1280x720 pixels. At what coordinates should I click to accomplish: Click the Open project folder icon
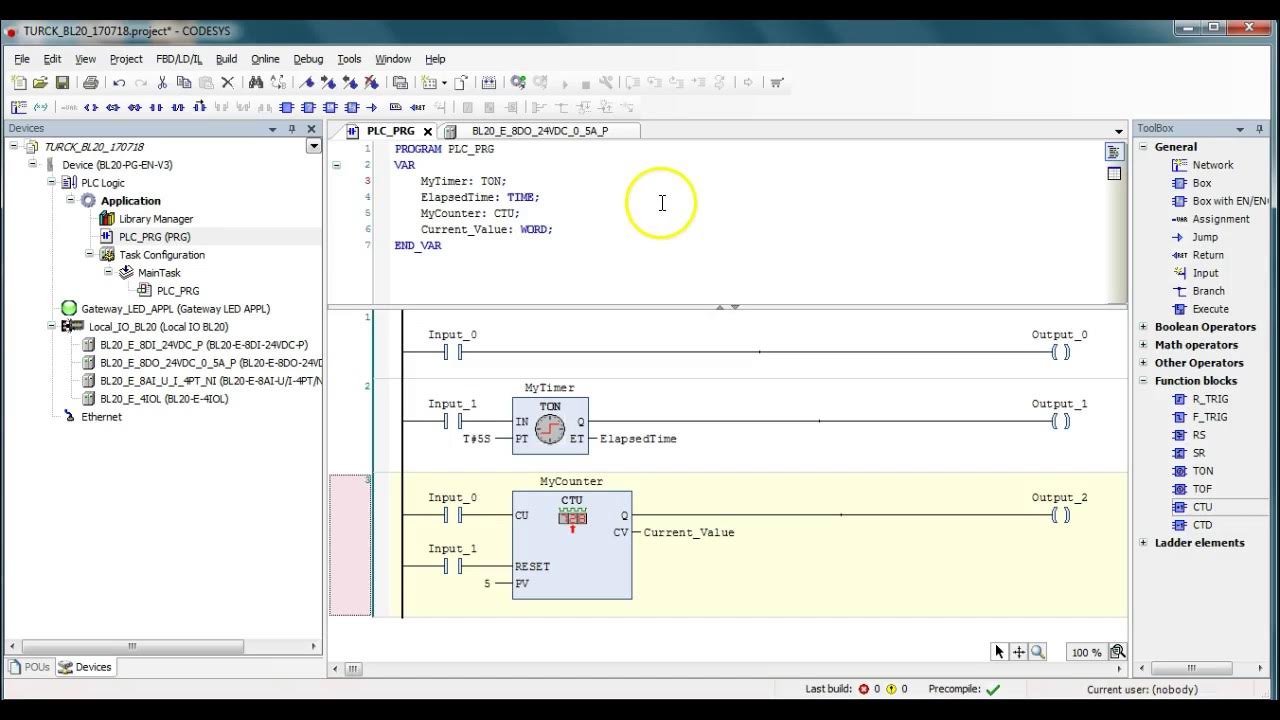(x=40, y=83)
